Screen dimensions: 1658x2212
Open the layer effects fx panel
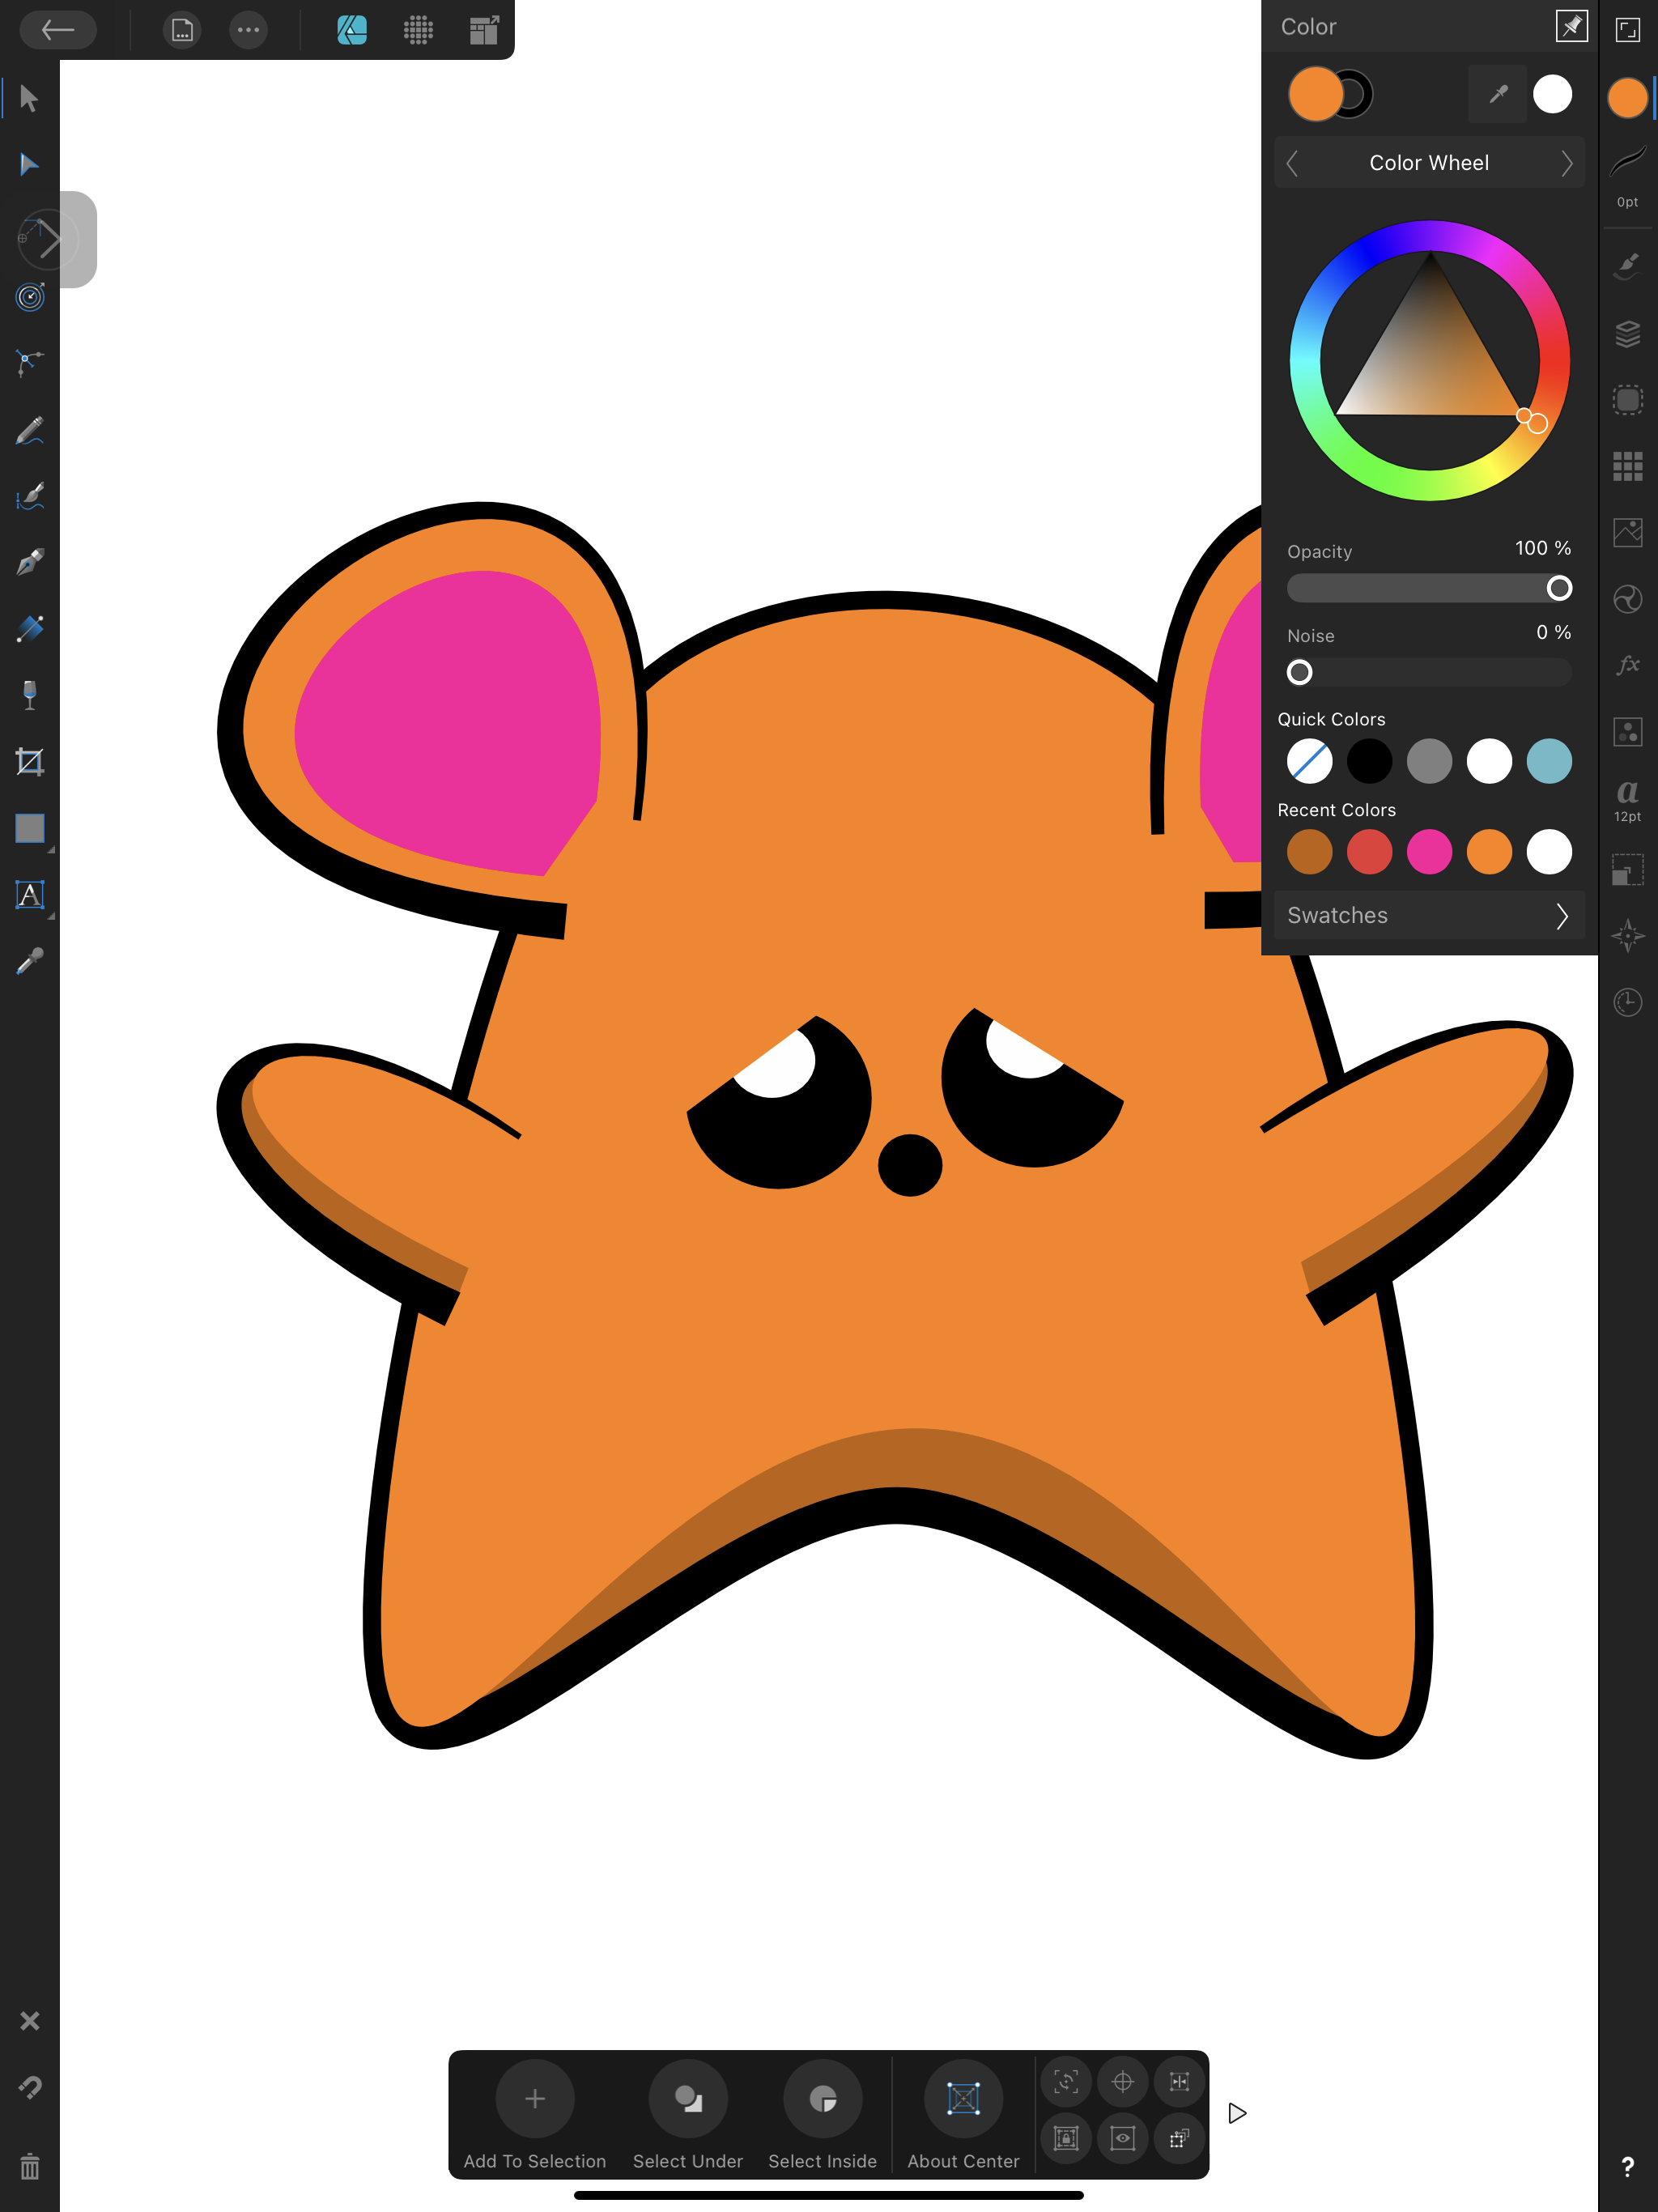pos(1627,665)
